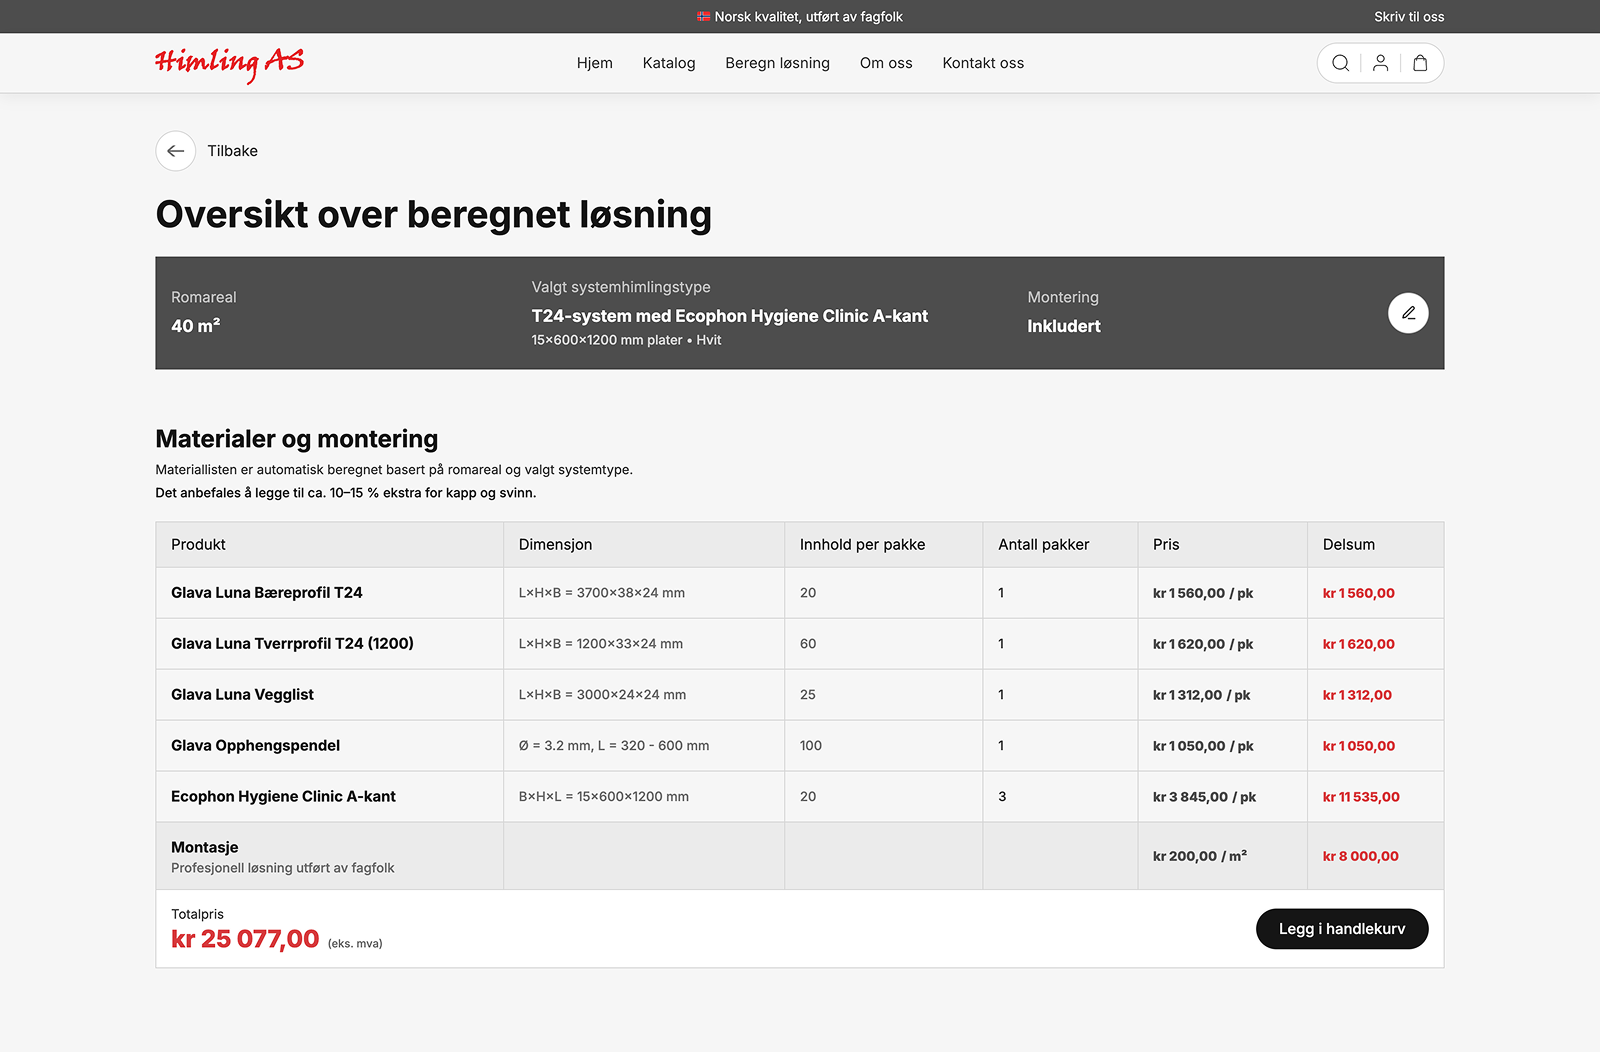1600x1052 pixels.
Task: Open the search icon in header
Action: [1340, 63]
